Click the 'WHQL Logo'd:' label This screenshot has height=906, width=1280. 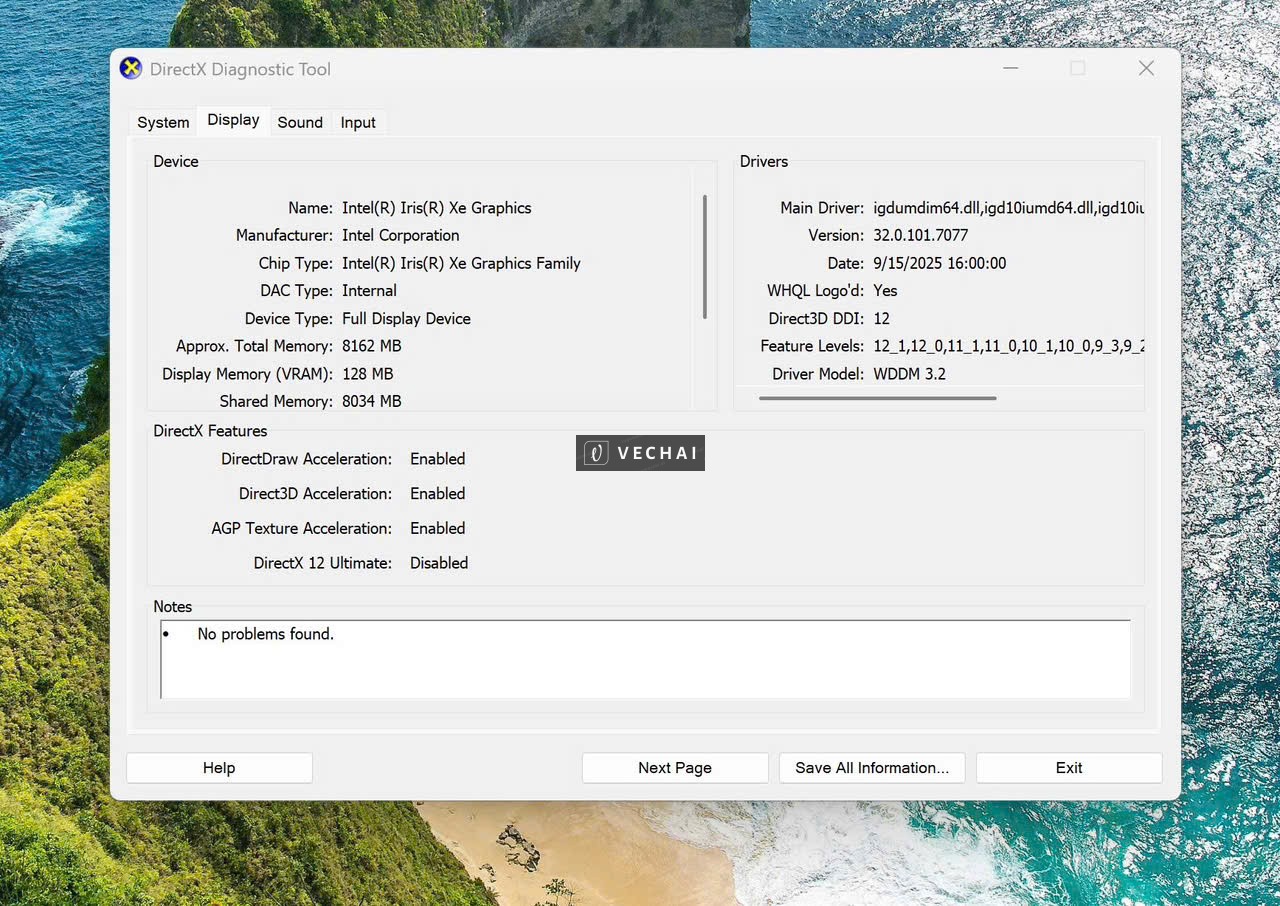point(815,290)
